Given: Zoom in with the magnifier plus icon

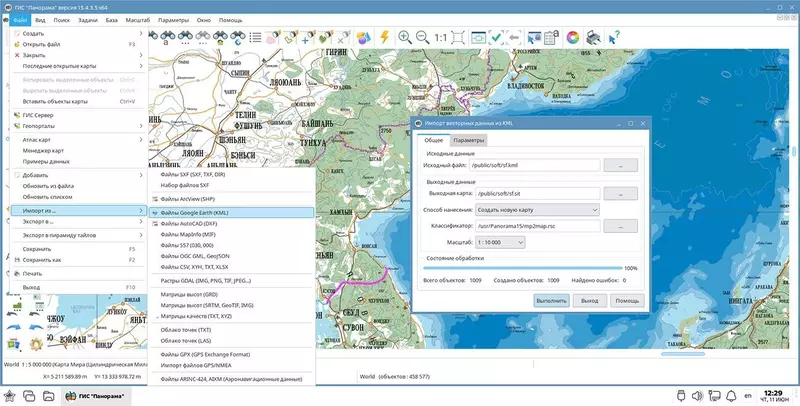Looking at the screenshot, I should 405,37.
